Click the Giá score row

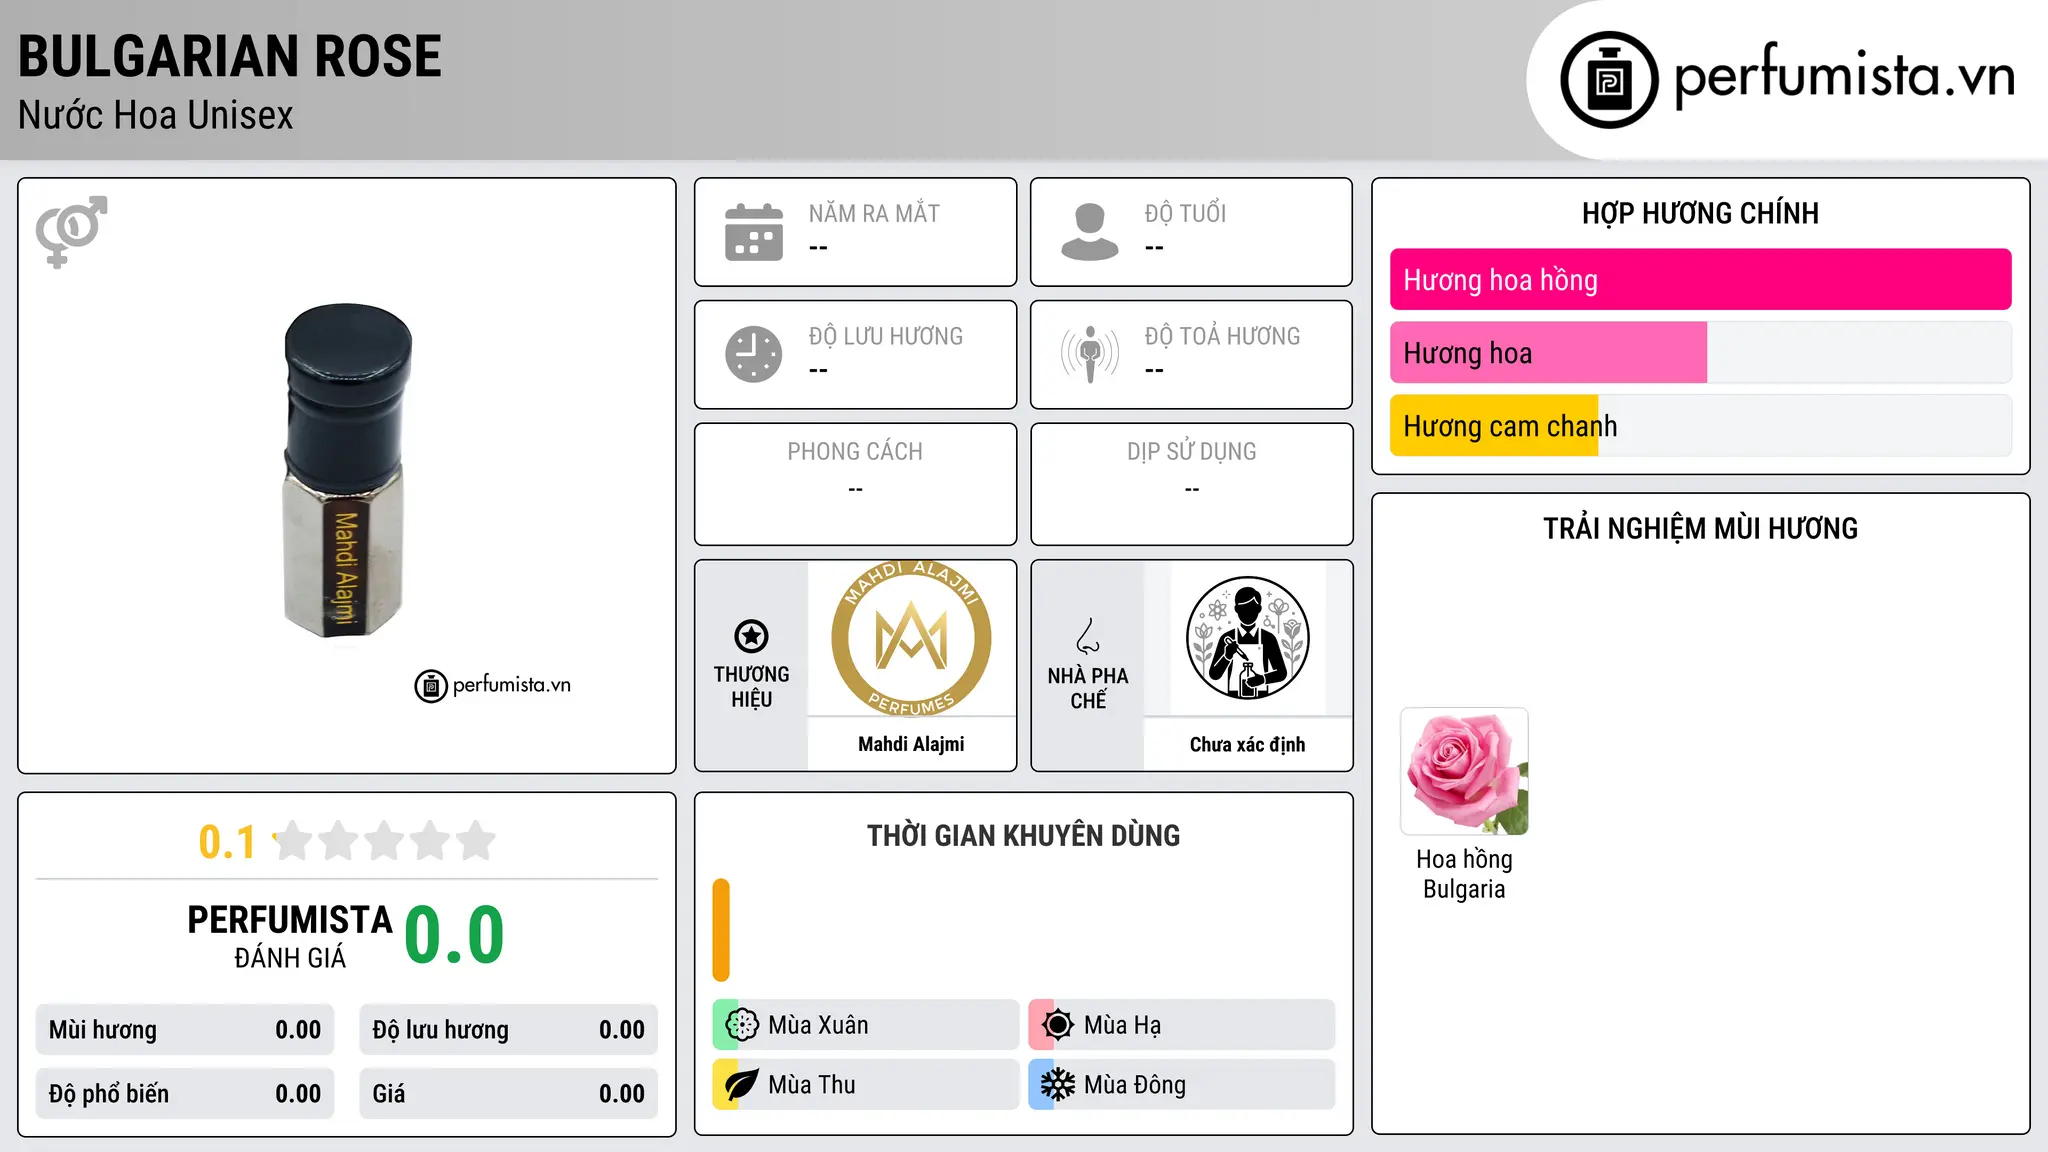[508, 1094]
